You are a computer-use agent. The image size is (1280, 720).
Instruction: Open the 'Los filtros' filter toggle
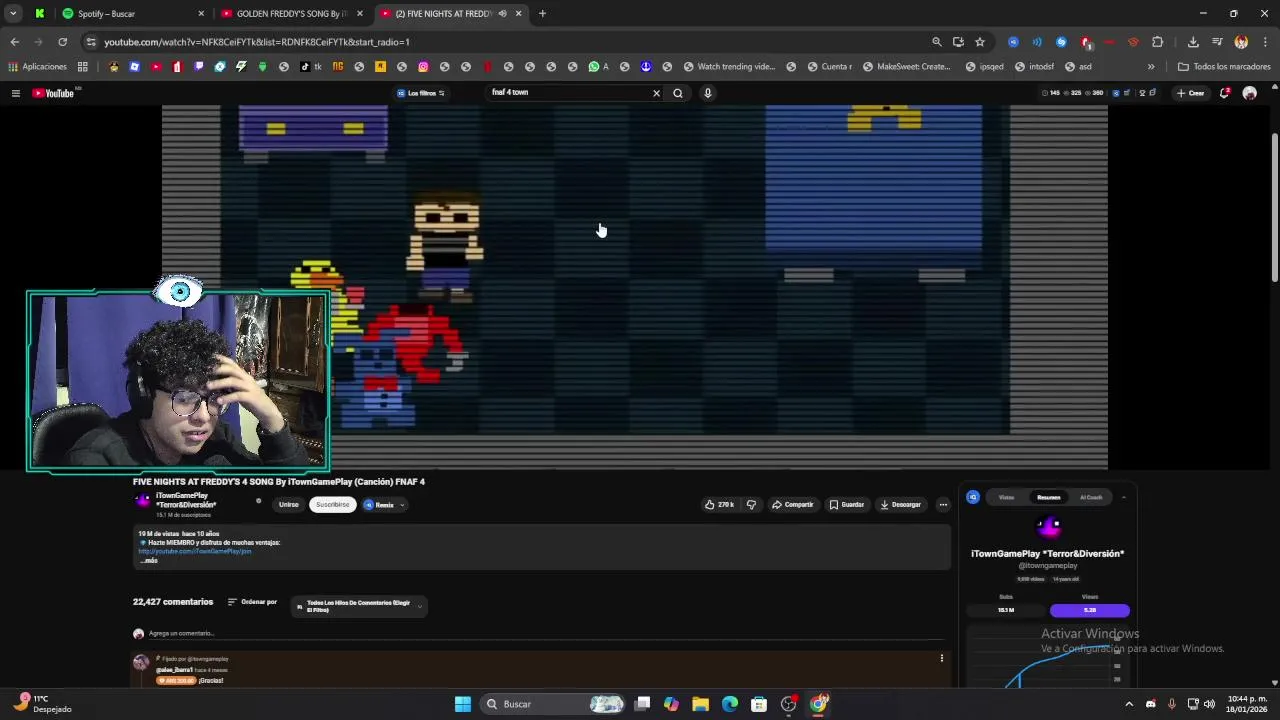point(421,93)
